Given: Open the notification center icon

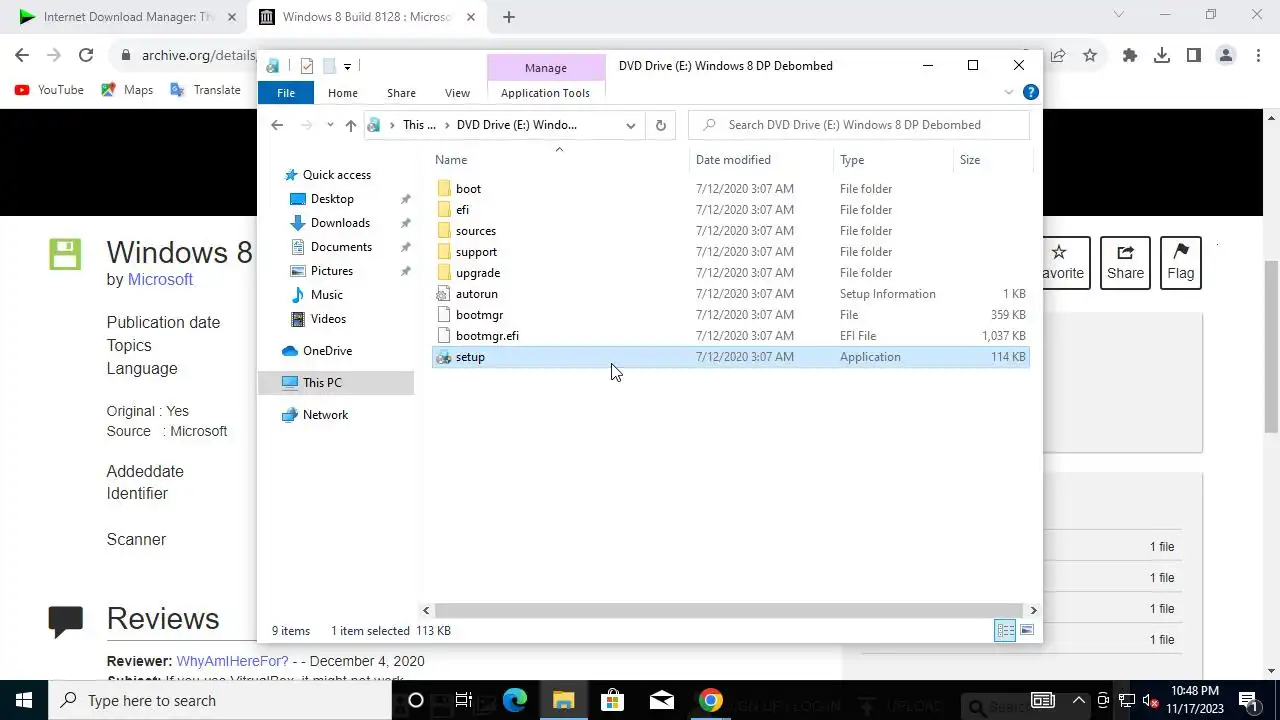Looking at the screenshot, I should 1248,700.
